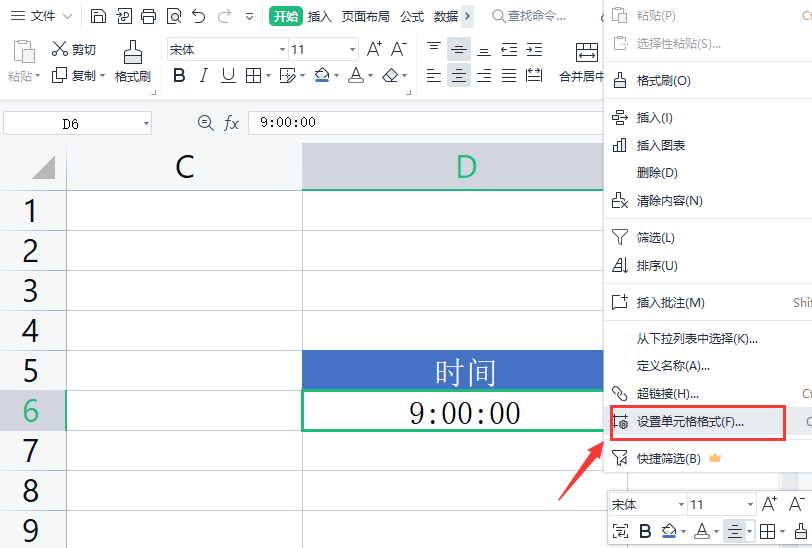Screen dimensions: 812x548
Task: Open Print Preview icon
Action: (174, 16)
